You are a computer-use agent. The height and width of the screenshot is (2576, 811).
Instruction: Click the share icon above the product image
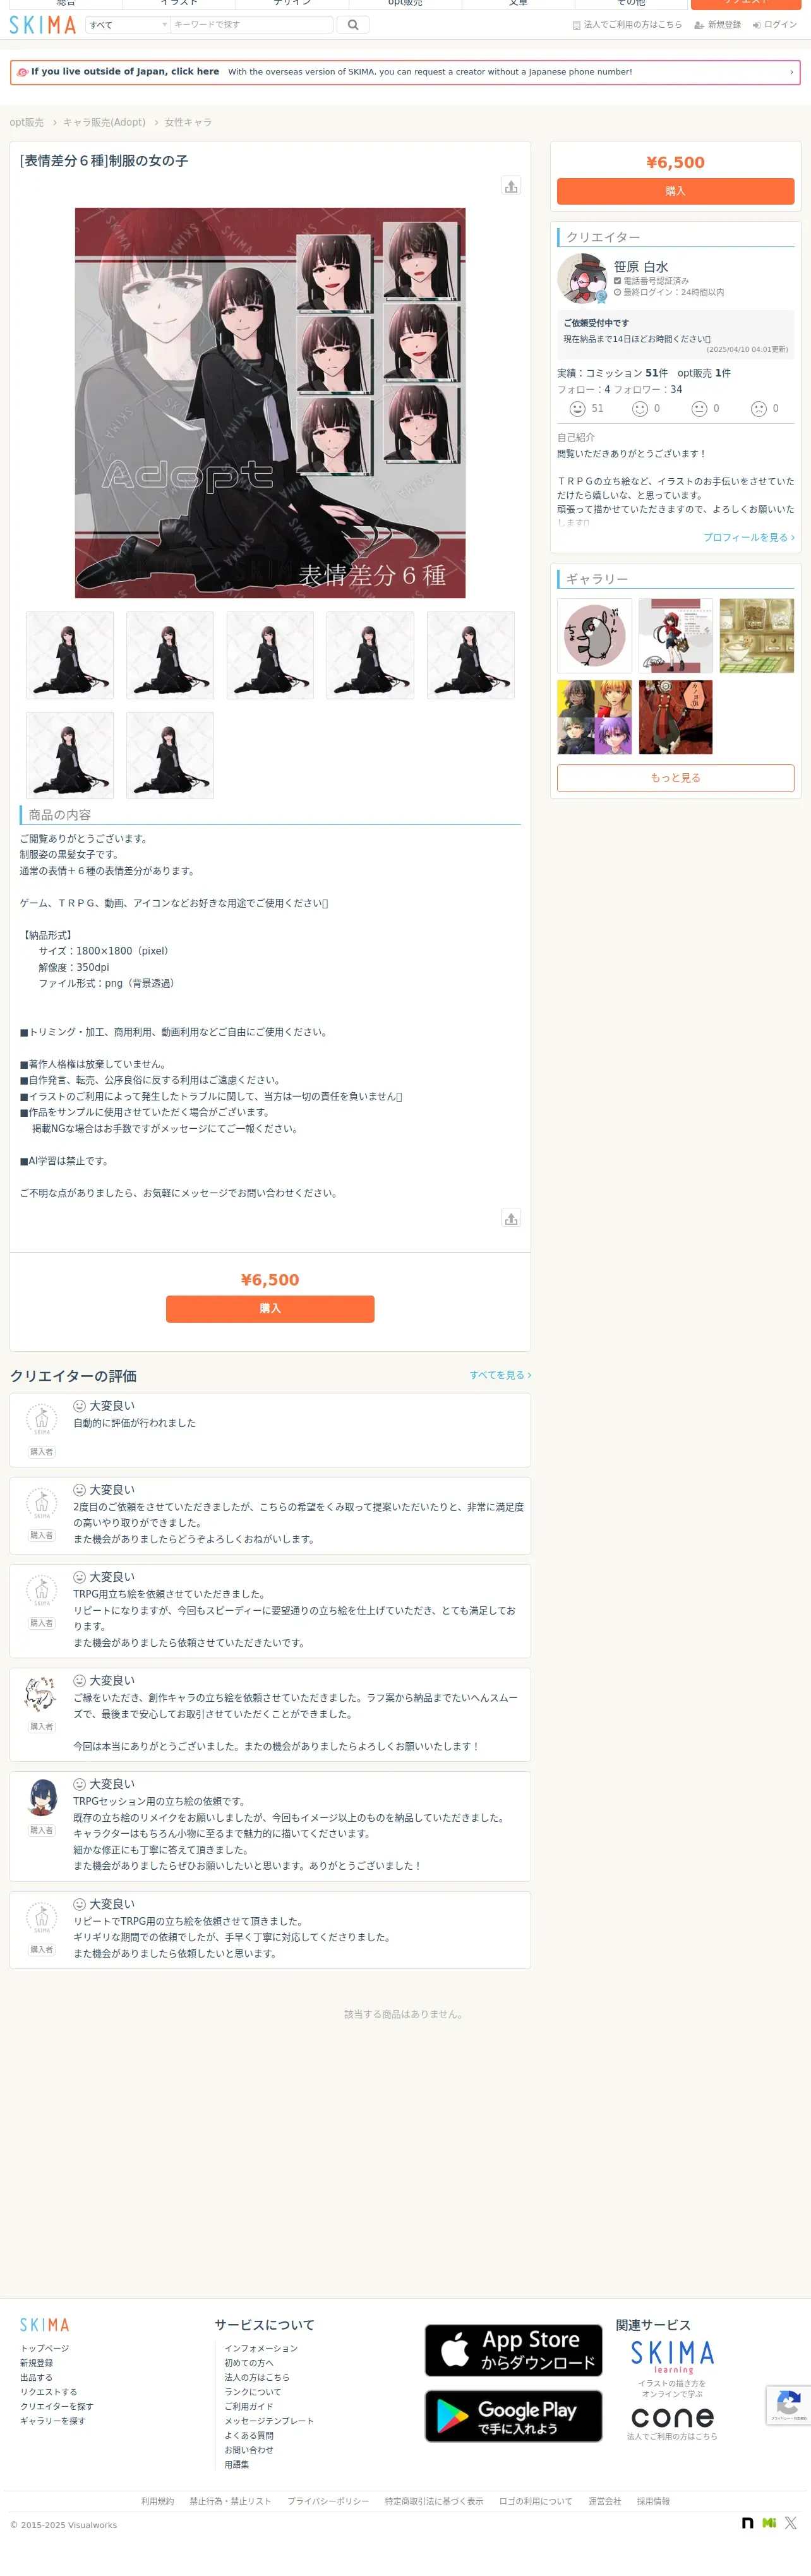(x=511, y=186)
